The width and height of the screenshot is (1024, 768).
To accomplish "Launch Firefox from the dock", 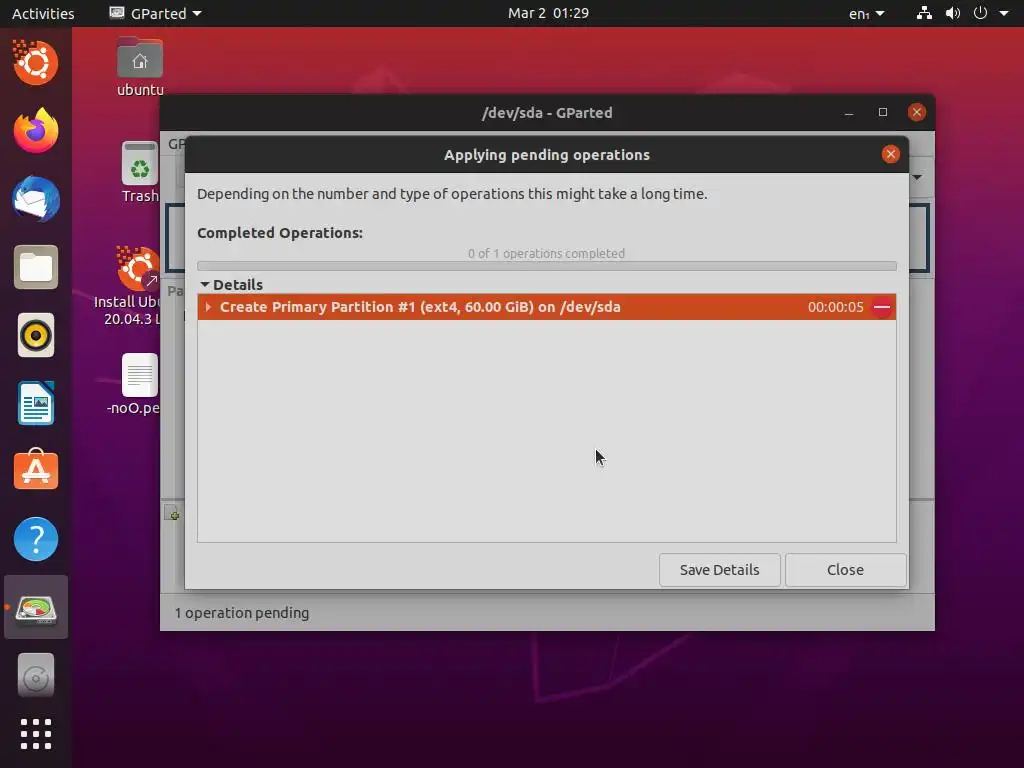I will coord(36,131).
